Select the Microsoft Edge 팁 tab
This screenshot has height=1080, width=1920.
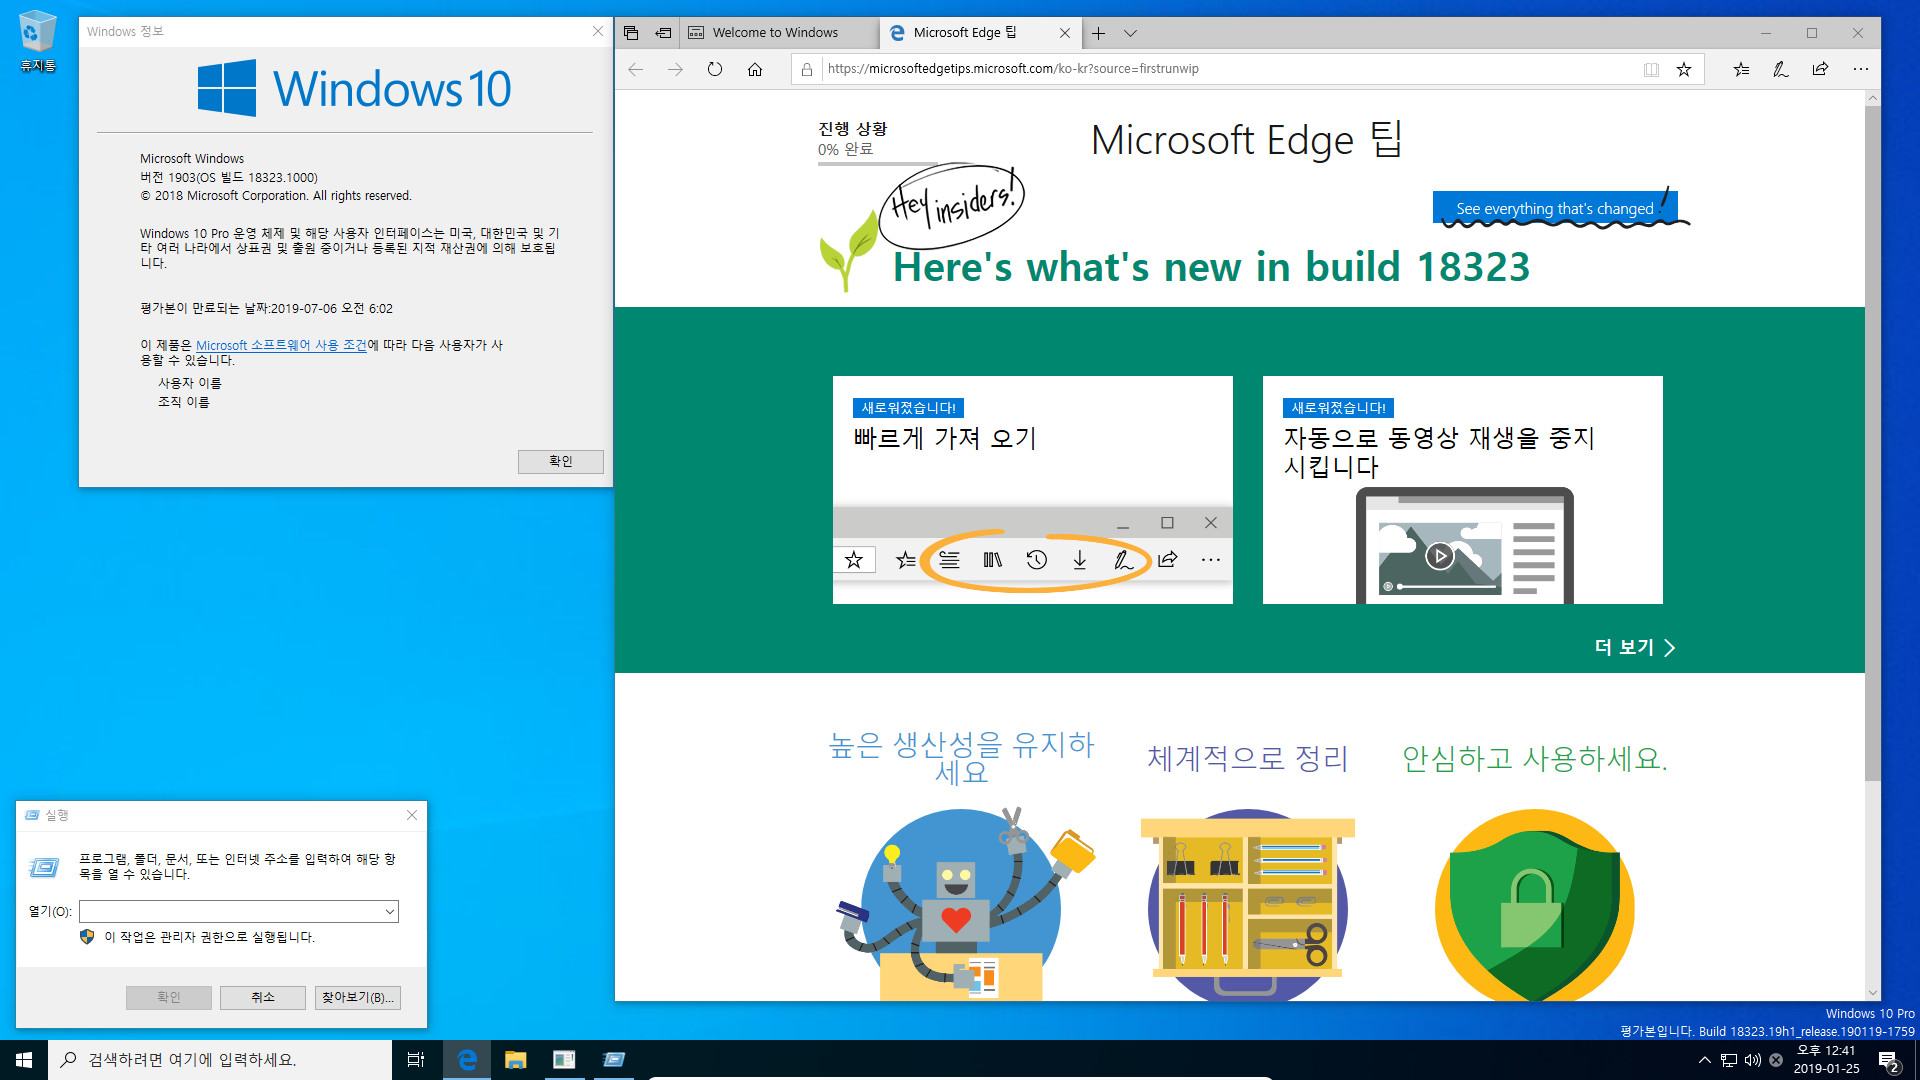tap(965, 33)
